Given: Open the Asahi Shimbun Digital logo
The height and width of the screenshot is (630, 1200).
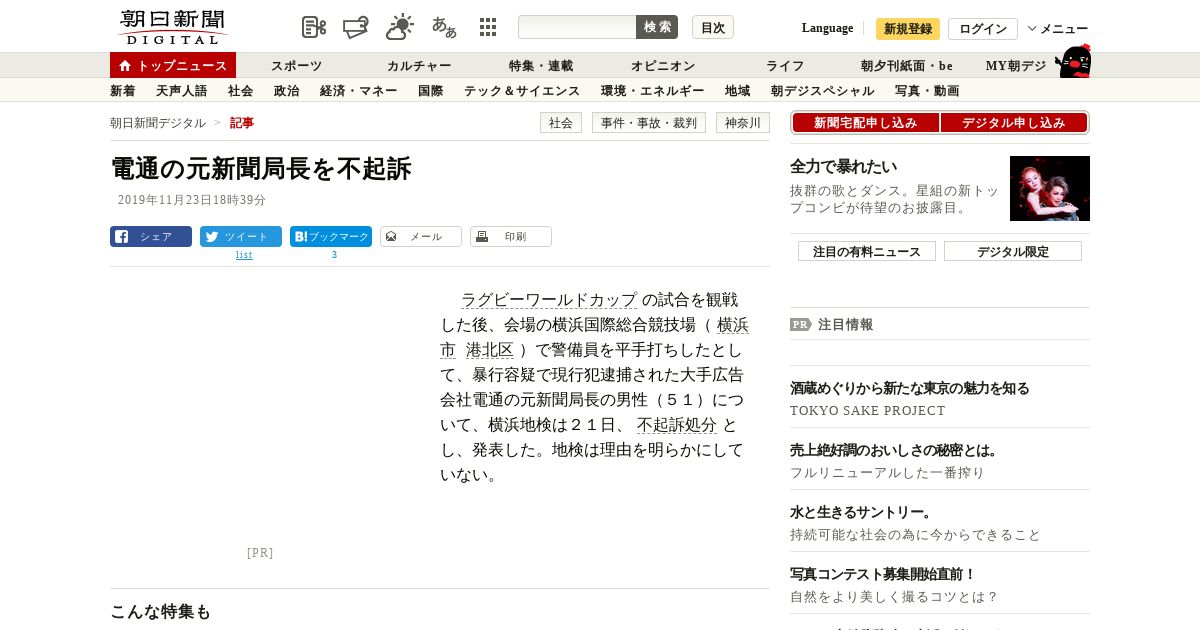Looking at the screenshot, I should coord(172,27).
